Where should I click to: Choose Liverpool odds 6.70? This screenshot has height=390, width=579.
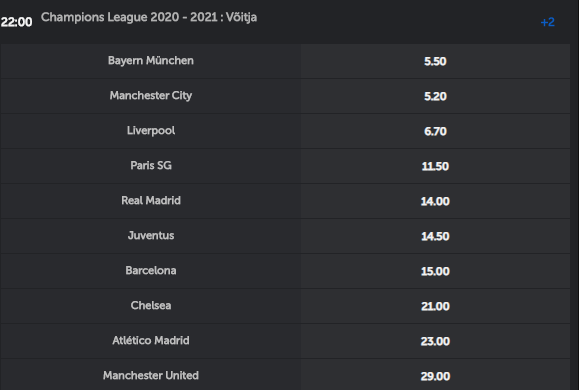[435, 131]
